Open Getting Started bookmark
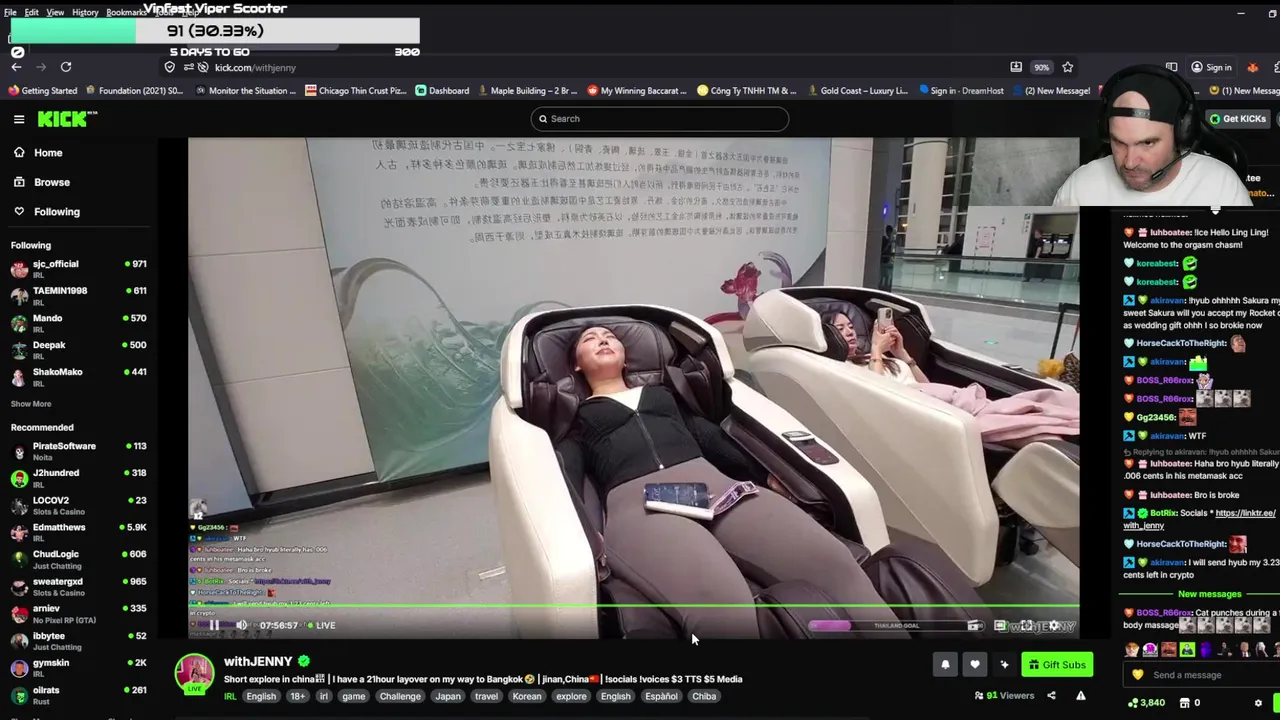 43,91
